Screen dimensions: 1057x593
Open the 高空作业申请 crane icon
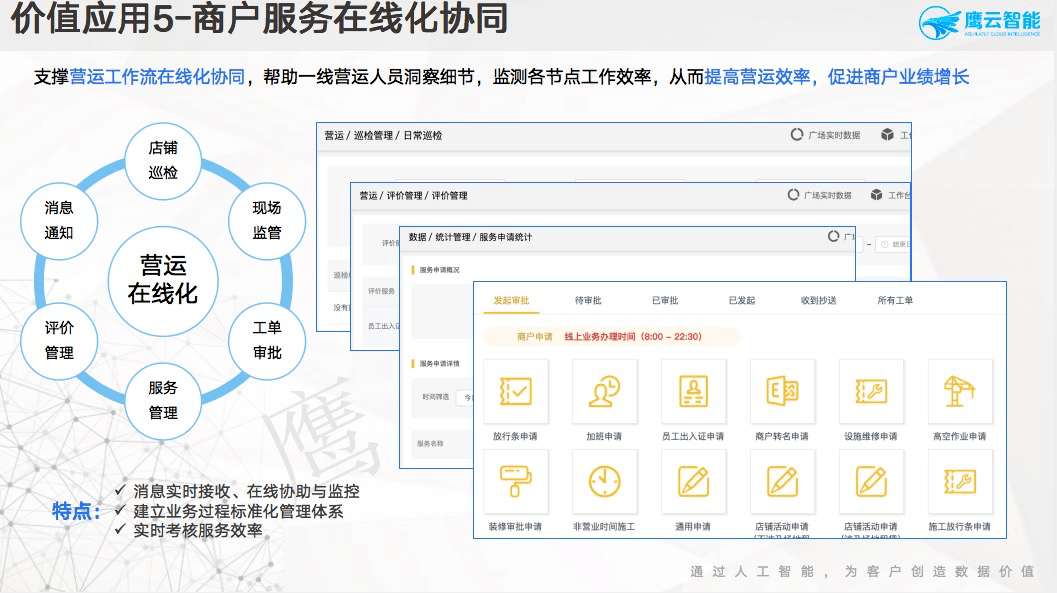[961, 392]
